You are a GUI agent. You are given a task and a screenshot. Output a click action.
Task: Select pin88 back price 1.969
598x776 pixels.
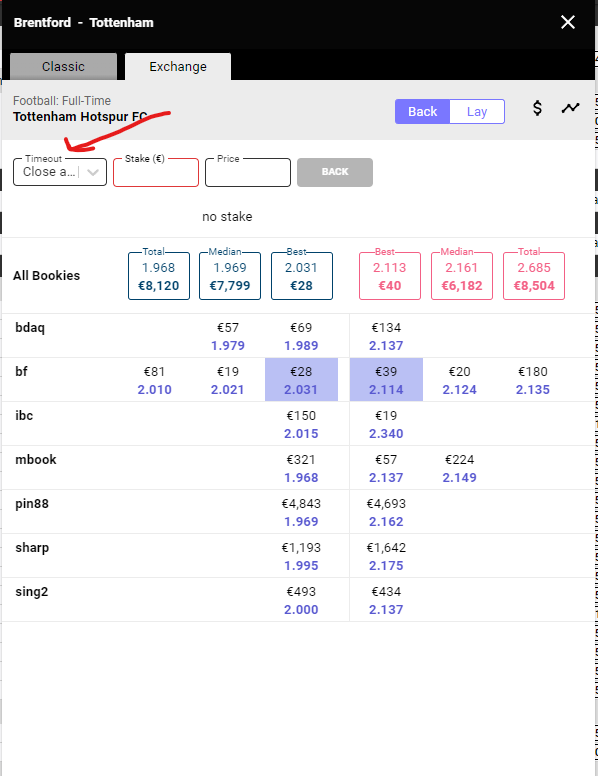(x=301, y=513)
